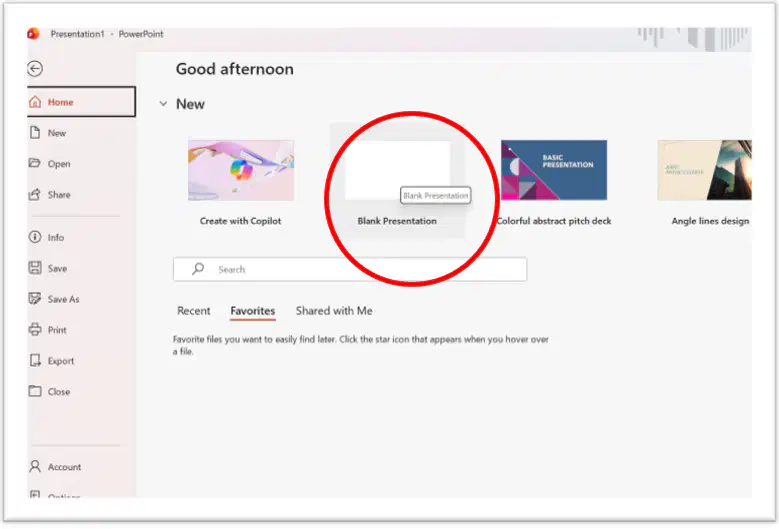The height and width of the screenshot is (529, 779).
Task: Click the Create with Copilot label
Action: [240, 221]
